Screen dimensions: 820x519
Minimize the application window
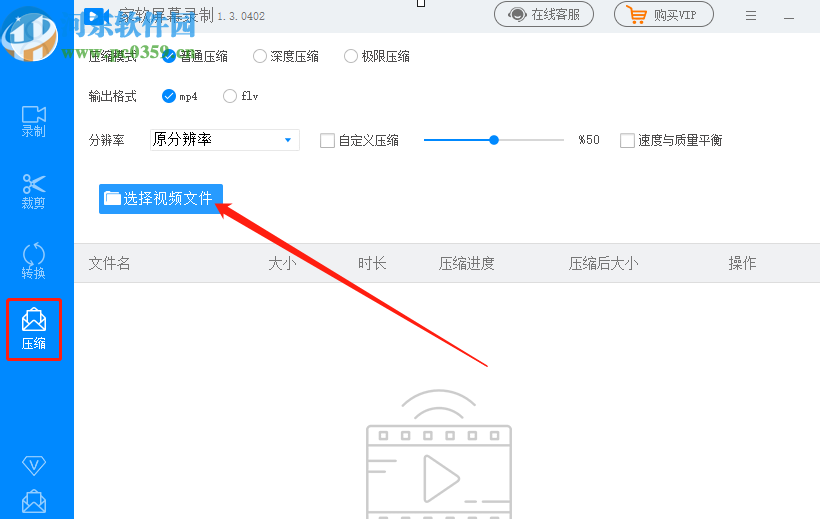coord(789,18)
